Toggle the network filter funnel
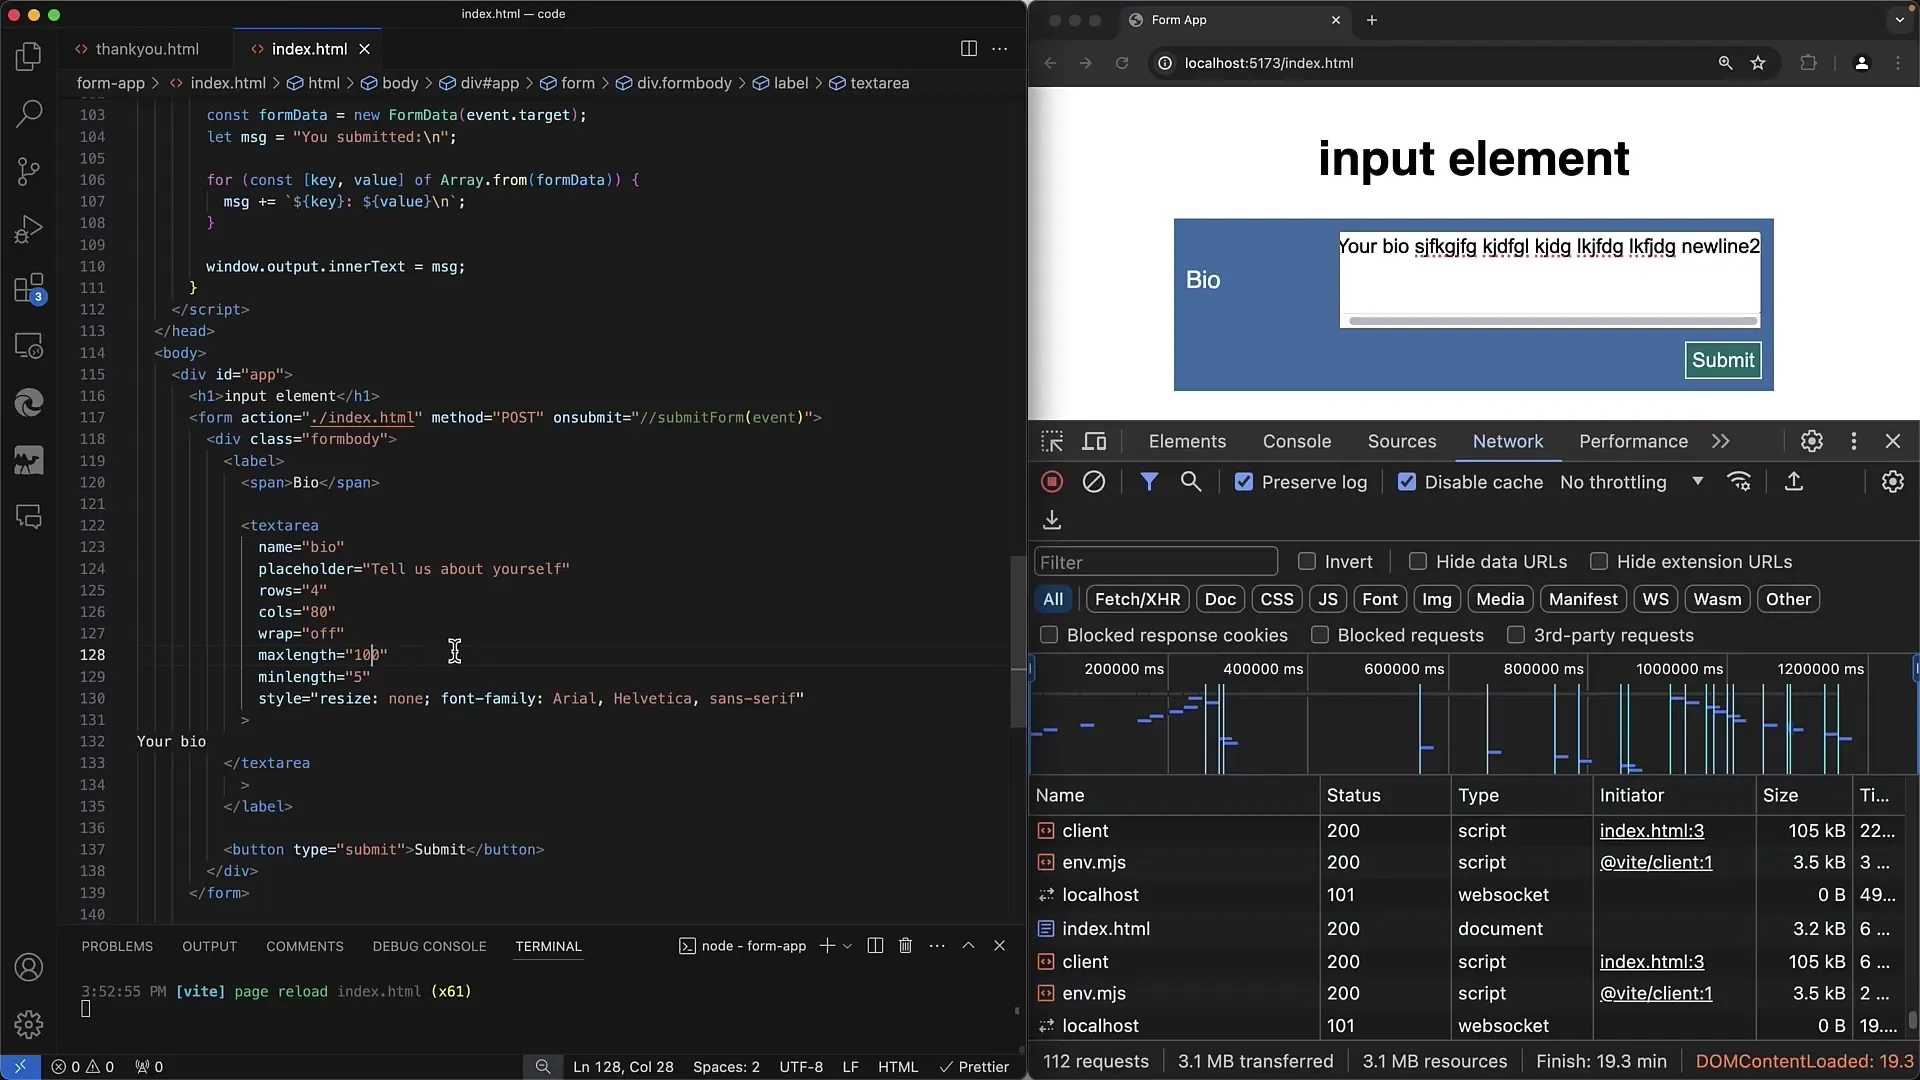1920x1080 pixels. pyautogui.click(x=1149, y=482)
